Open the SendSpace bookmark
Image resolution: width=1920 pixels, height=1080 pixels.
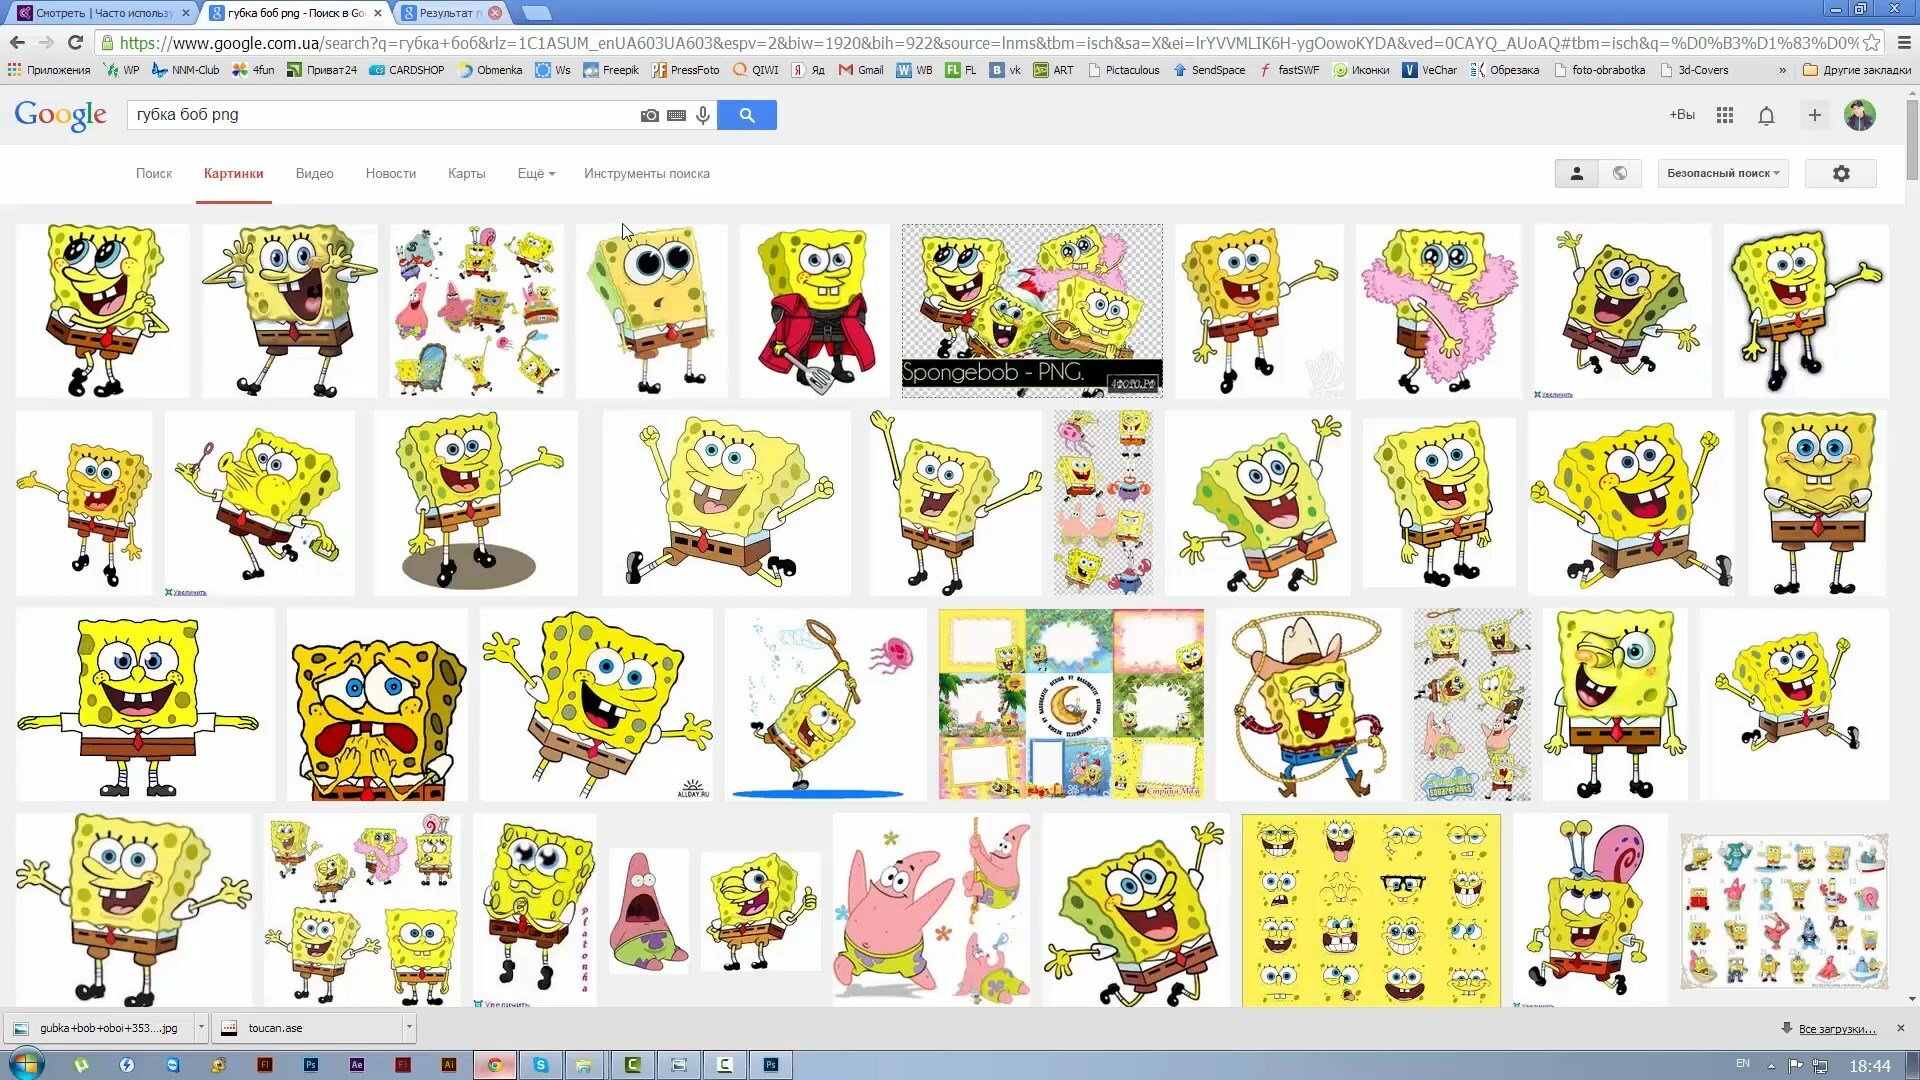point(1209,70)
